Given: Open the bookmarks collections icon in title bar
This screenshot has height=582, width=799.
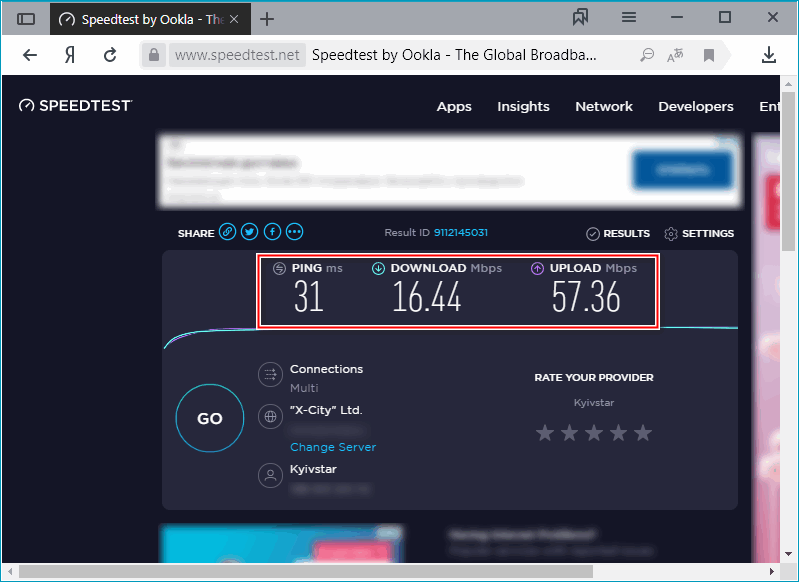Looking at the screenshot, I should click(580, 18).
